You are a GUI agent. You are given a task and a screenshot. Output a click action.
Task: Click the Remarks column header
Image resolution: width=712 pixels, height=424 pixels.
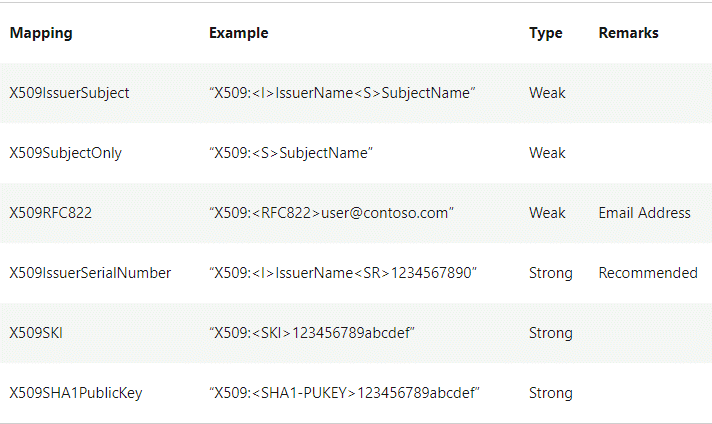pyautogui.click(x=628, y=33)
